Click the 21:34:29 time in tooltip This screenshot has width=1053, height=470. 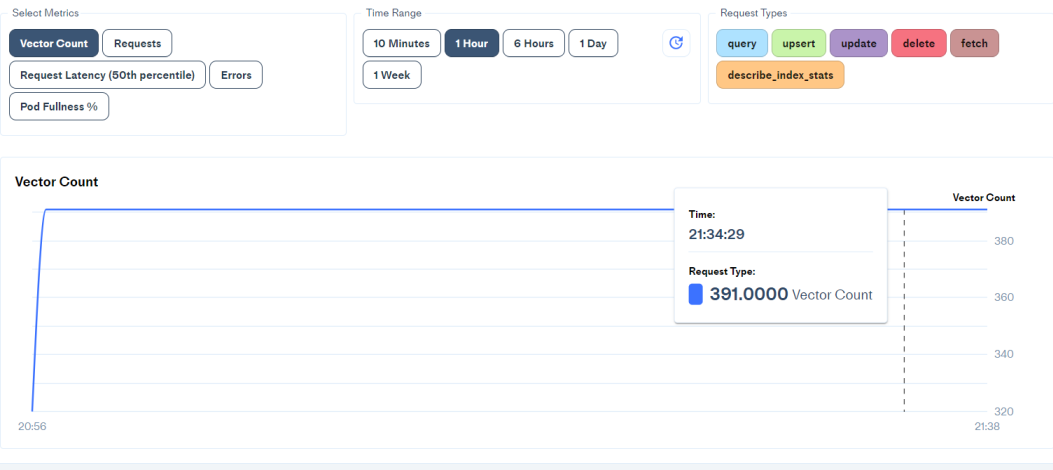[x=717, y=234]
